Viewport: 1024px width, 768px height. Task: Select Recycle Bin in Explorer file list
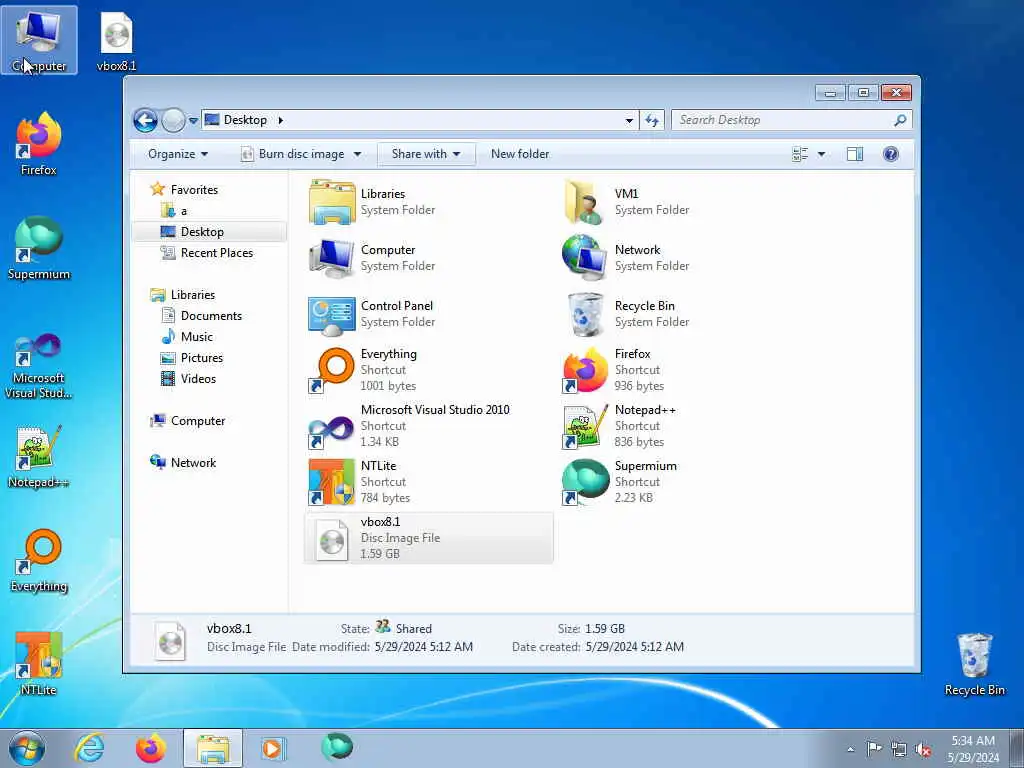coord(682,314)
